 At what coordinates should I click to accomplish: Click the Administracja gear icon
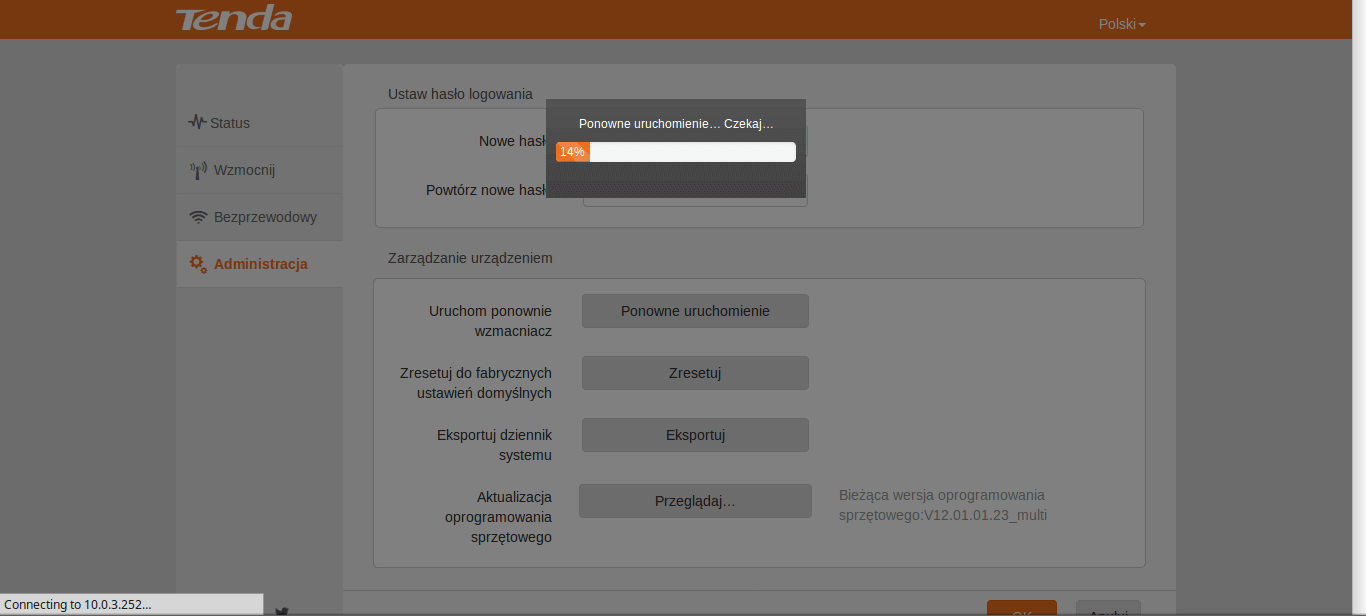(x=198, y=264)
